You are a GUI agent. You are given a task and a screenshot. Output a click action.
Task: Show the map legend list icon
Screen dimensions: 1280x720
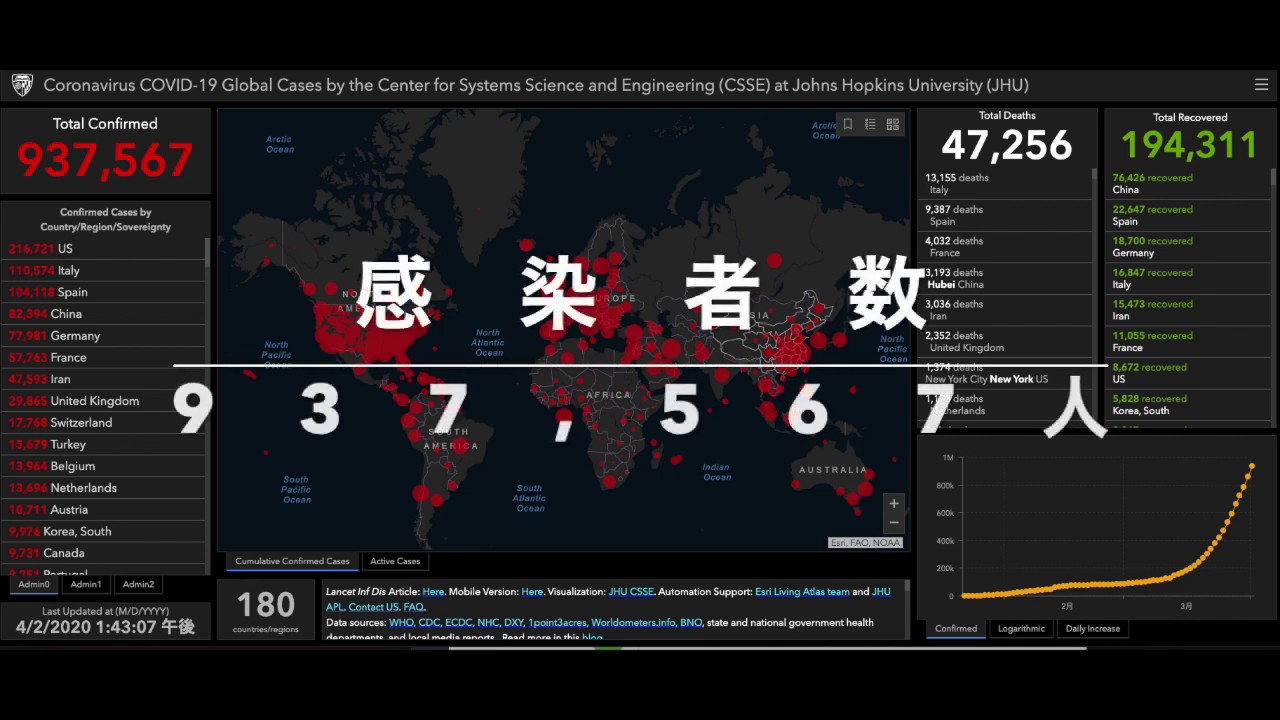(x=870, y=125)
